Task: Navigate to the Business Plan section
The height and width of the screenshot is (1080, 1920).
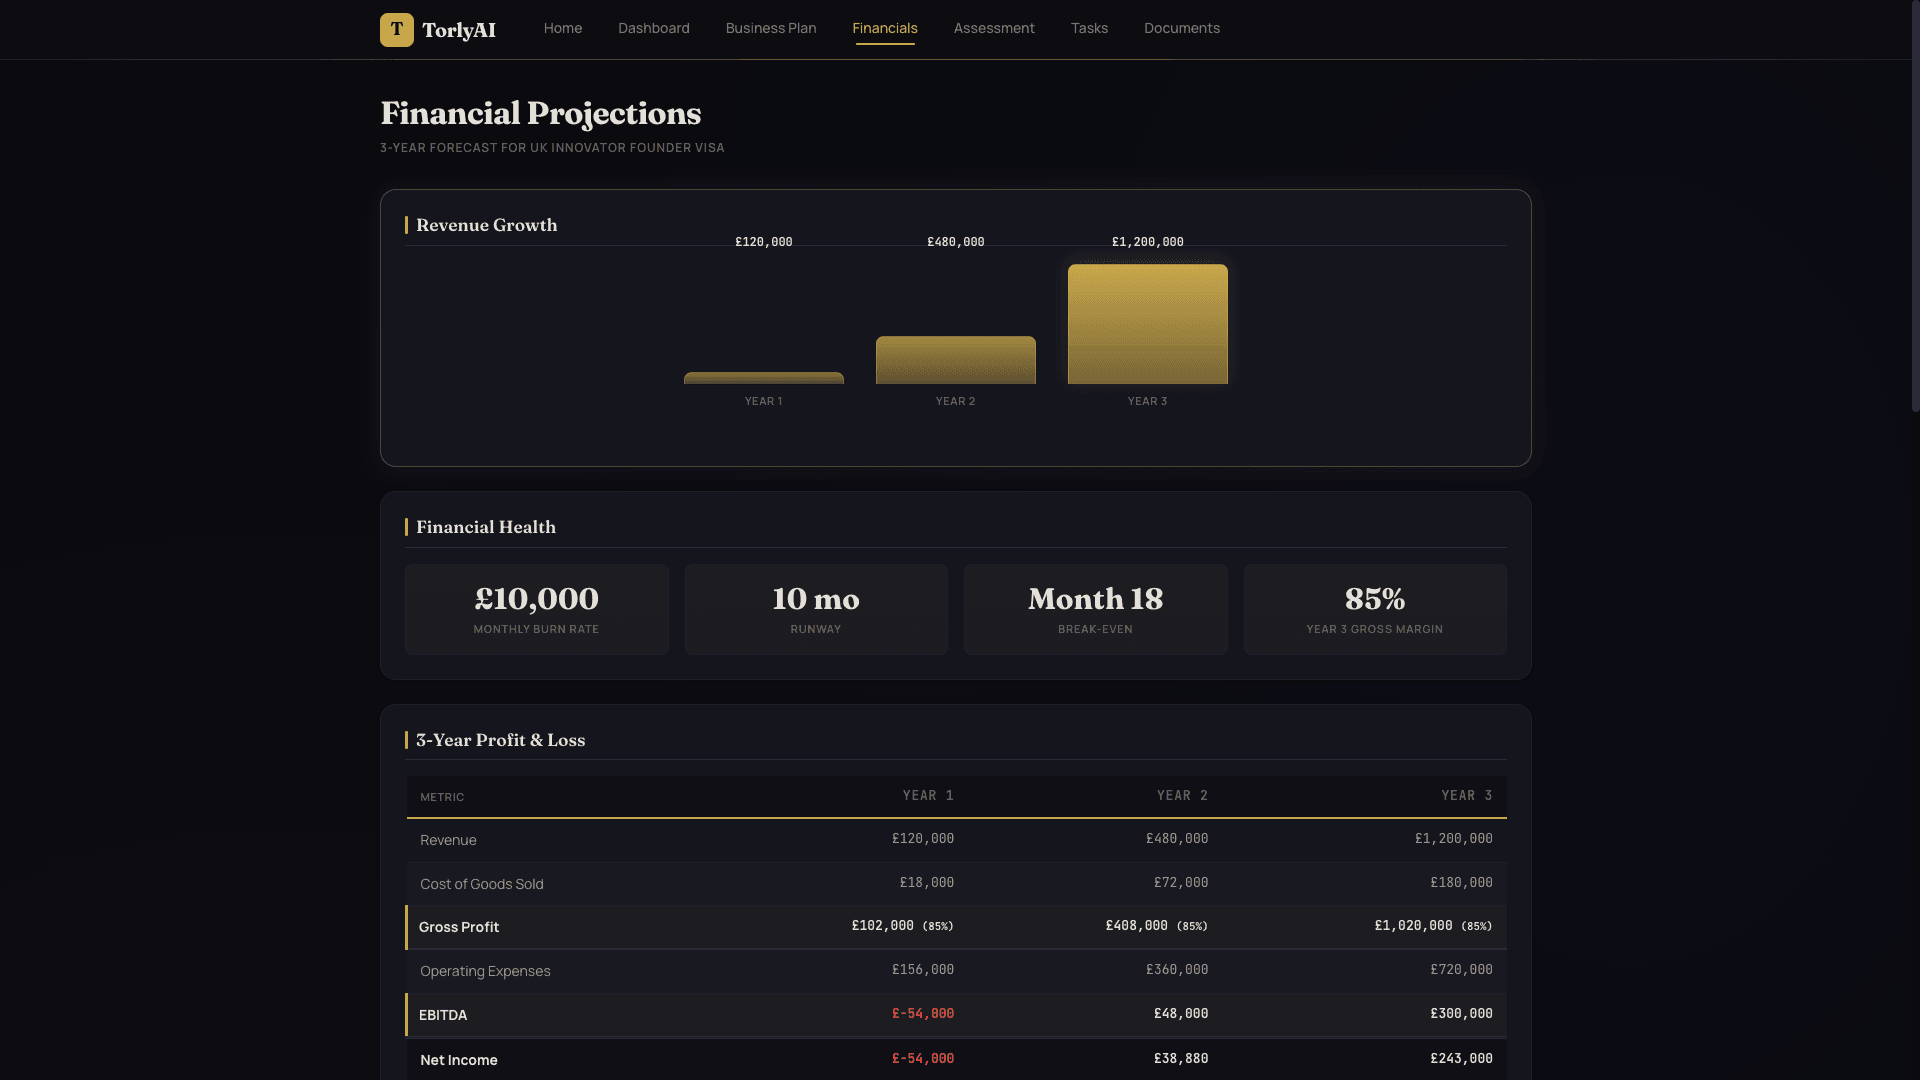Action: [x=770, y=28]
